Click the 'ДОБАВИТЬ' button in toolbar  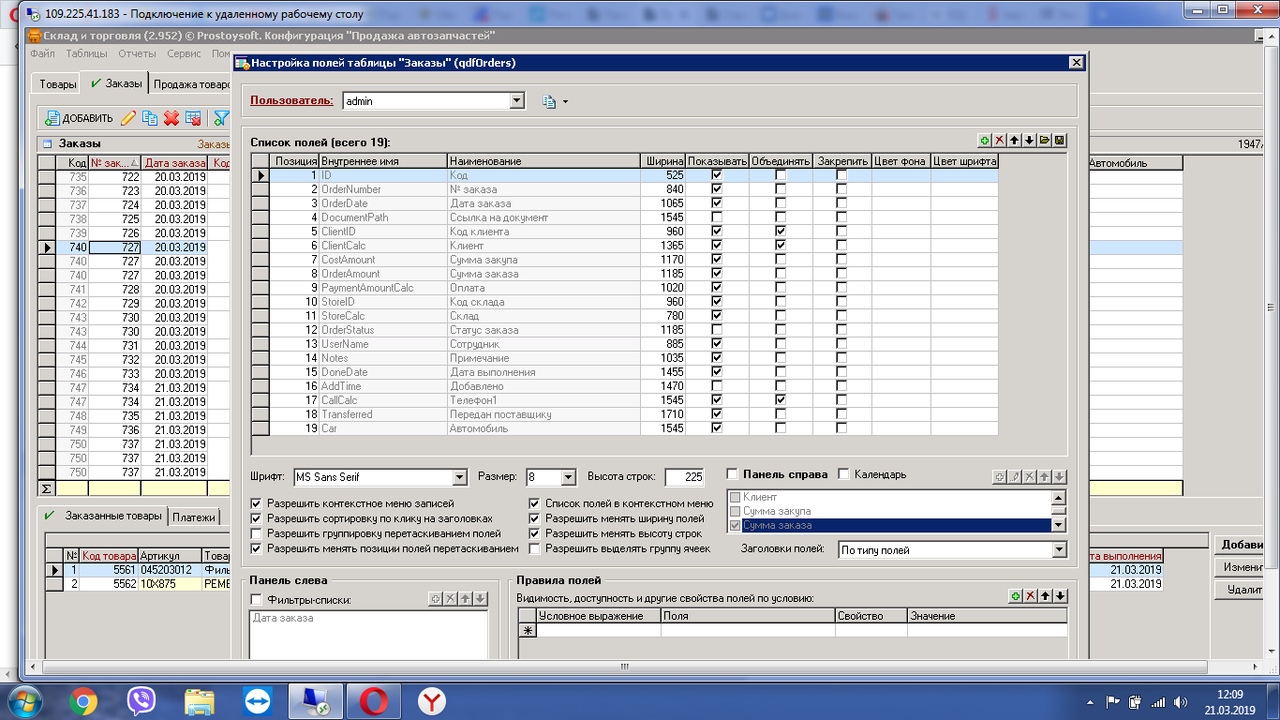point(78,118)
